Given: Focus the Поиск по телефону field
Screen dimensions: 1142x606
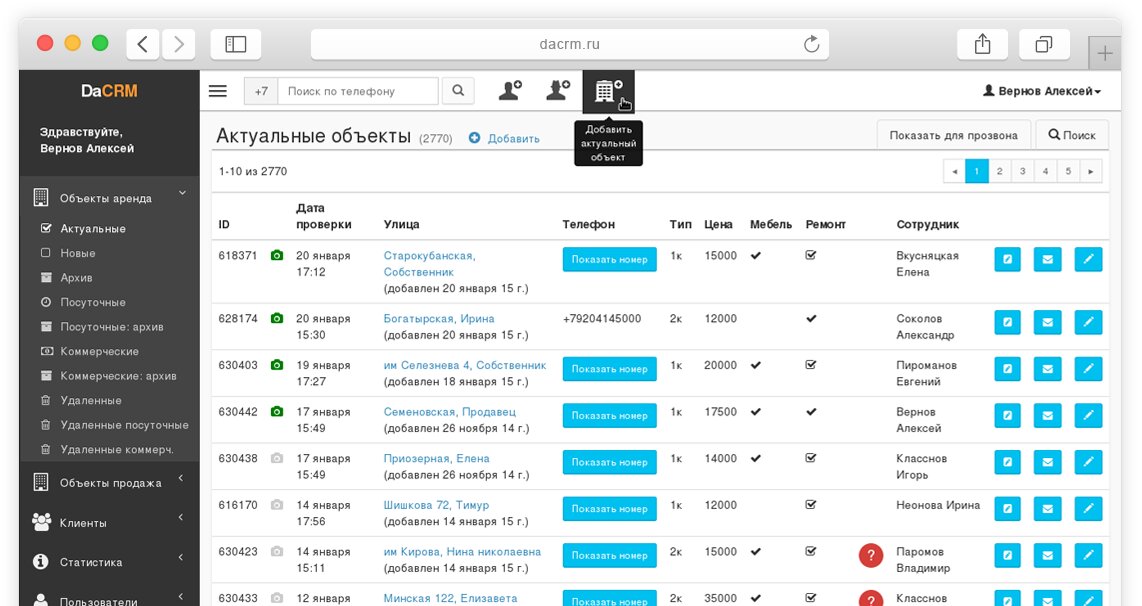Looking at the screenshot, I should (358, 91).
